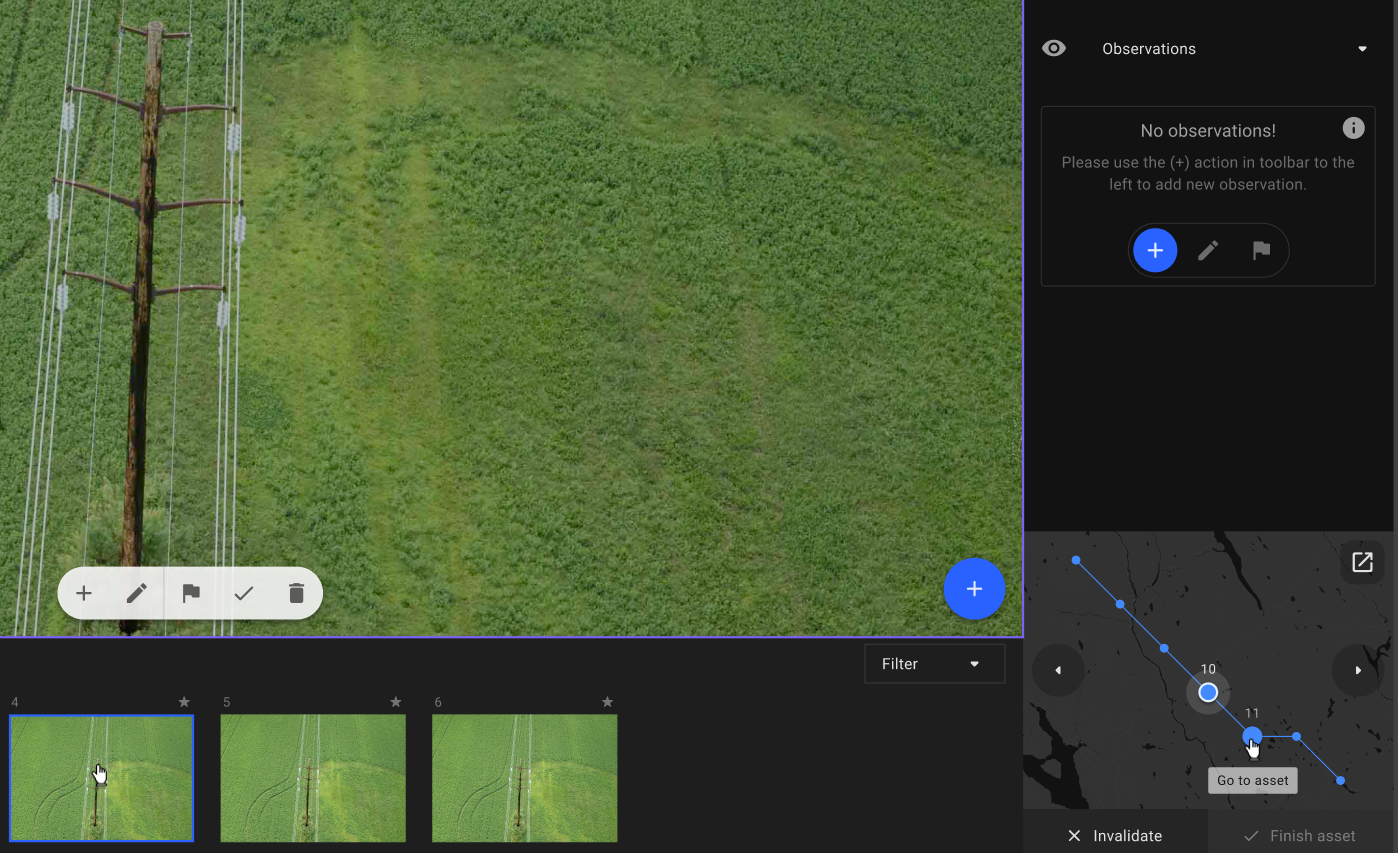This screenshot has height=853, width=1398.
Task: Click the Finish asset button
Action: tap(1299, 835)
